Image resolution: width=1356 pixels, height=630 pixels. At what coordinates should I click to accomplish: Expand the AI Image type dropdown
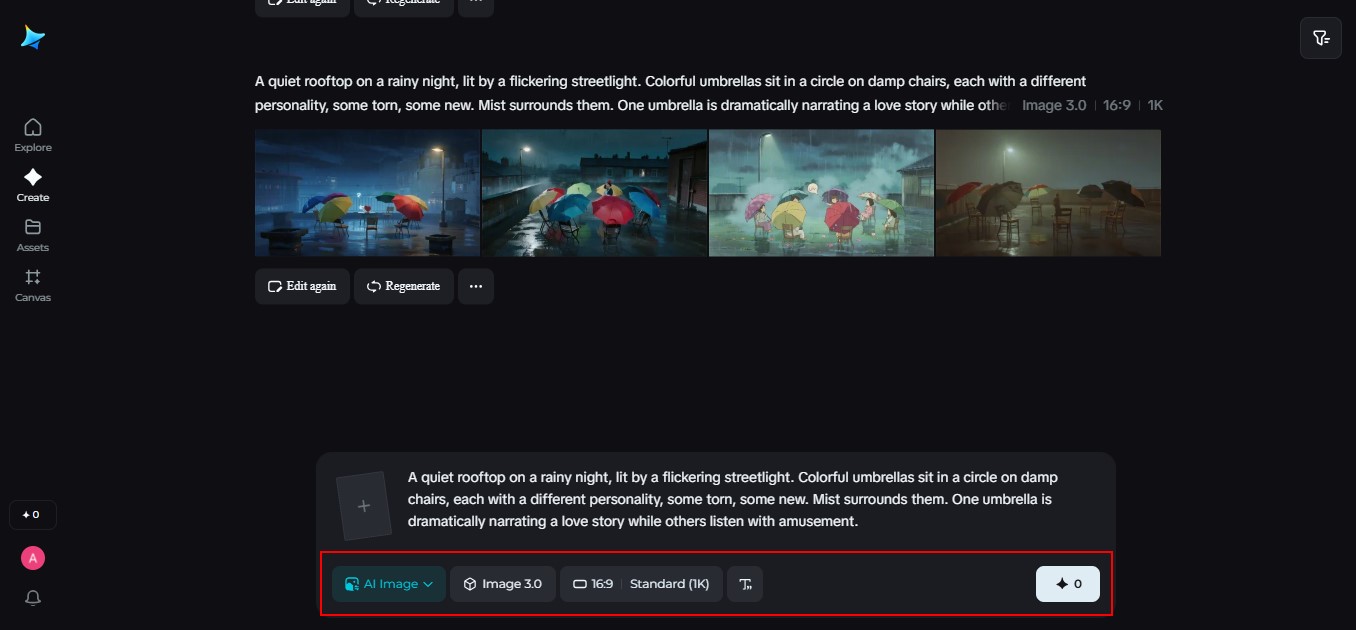(389, 584)
